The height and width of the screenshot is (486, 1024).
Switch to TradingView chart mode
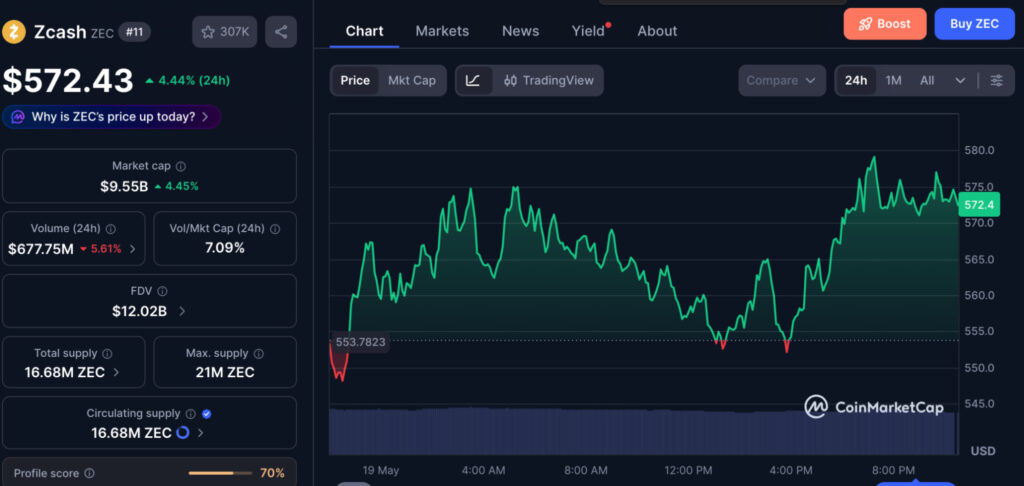tap(549, 80)
